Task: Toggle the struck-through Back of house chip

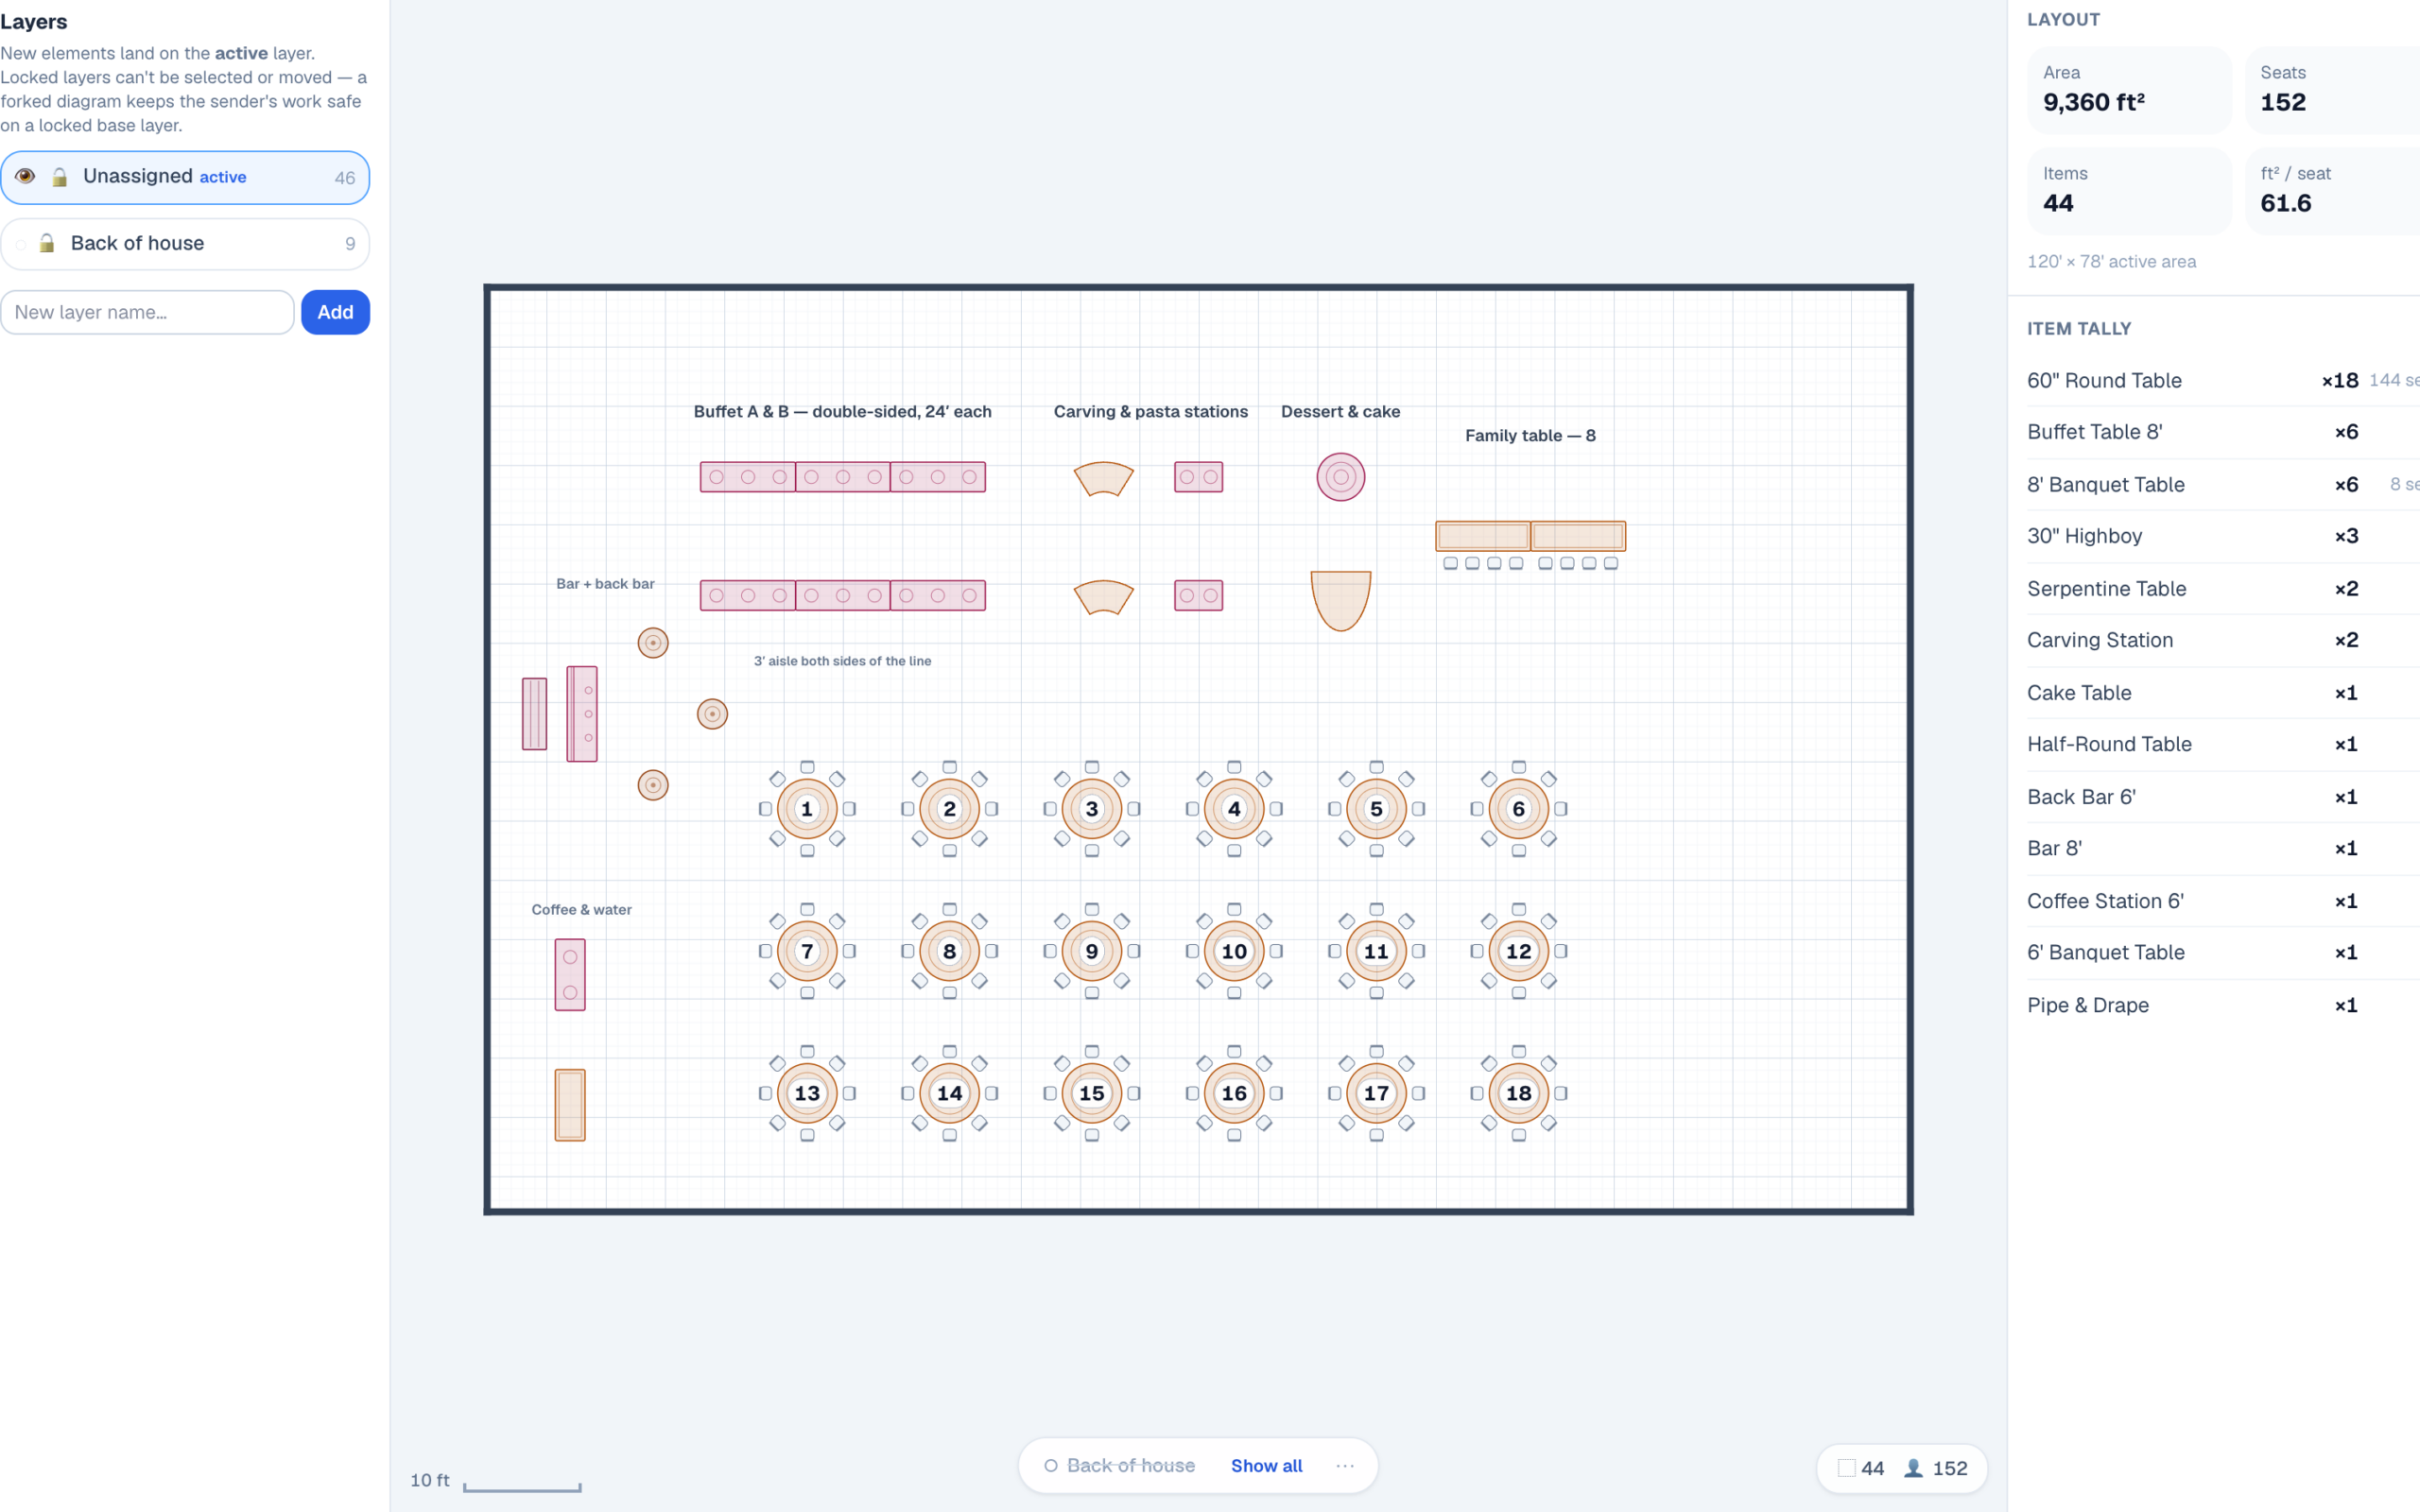Action: [x=1119, y=1465]
